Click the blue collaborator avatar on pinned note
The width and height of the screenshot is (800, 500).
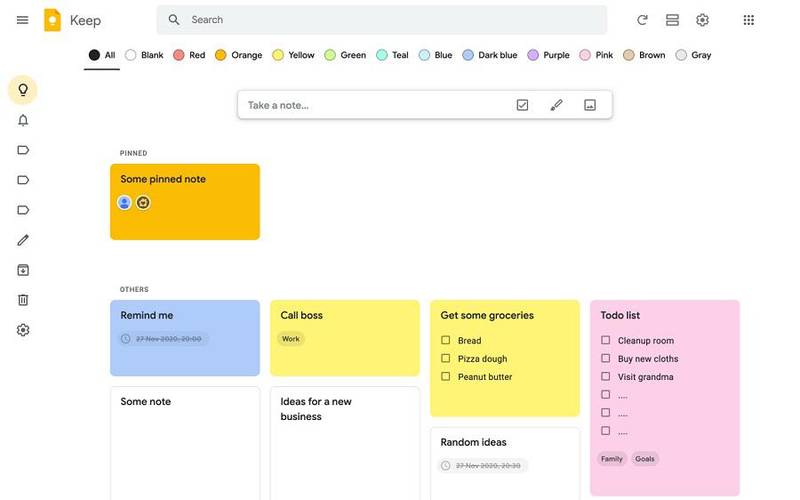point(124,203)
